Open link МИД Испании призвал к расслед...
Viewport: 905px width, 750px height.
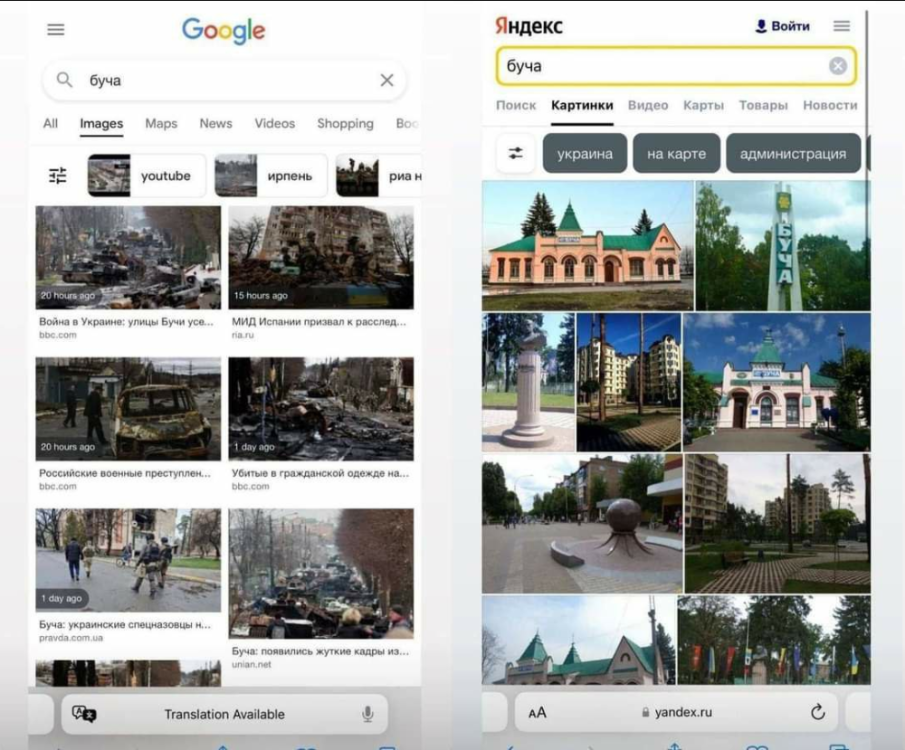point(319,322)
